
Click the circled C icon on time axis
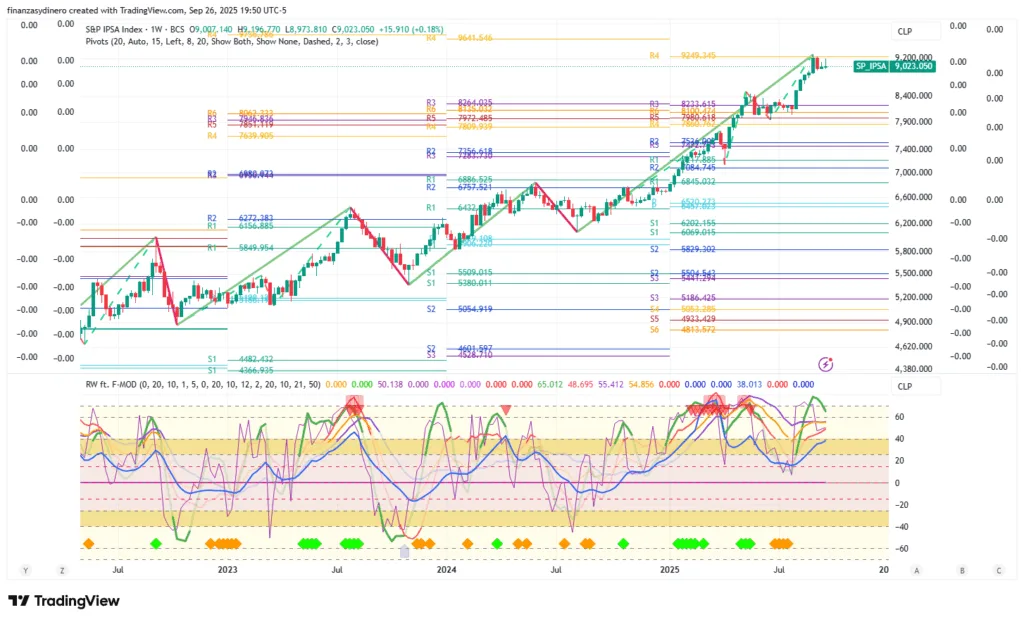(x=998, y=570)
